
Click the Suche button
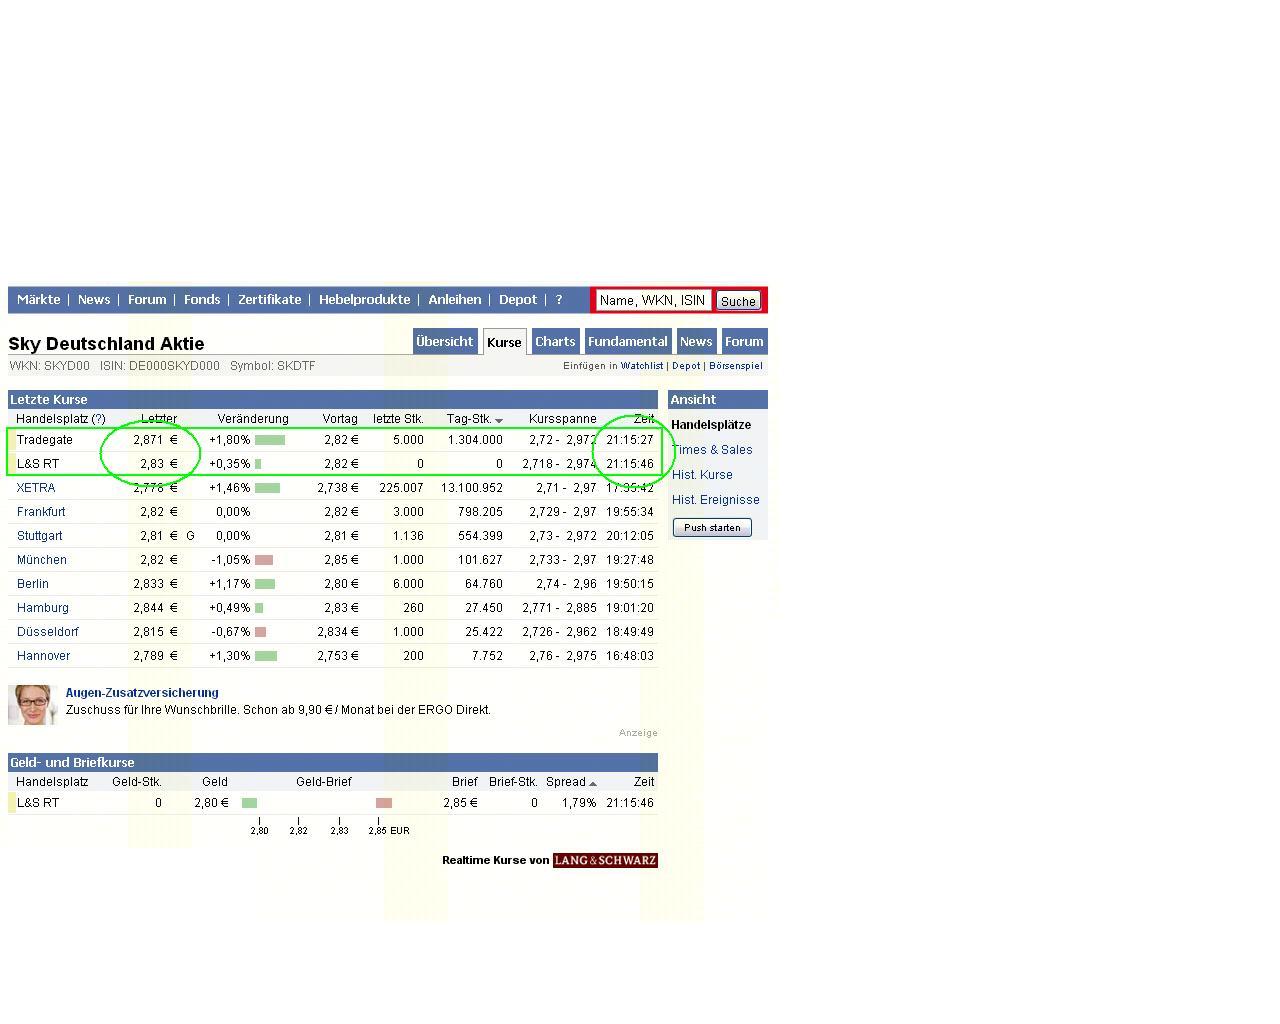point(738,301)
